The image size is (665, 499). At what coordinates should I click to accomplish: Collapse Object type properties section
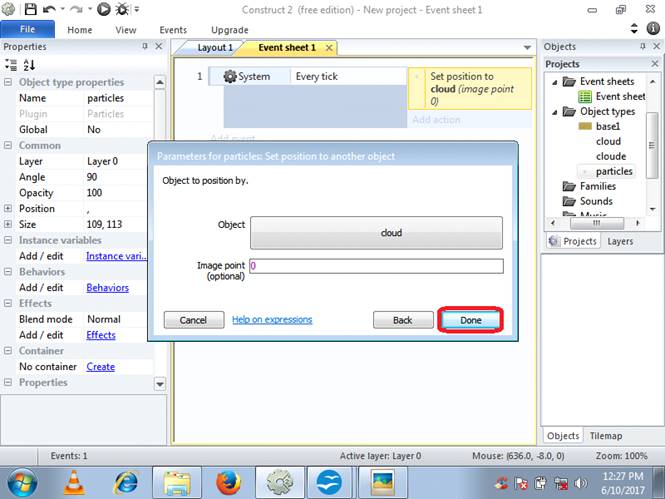pyautogui.click(x=8, y=82)
